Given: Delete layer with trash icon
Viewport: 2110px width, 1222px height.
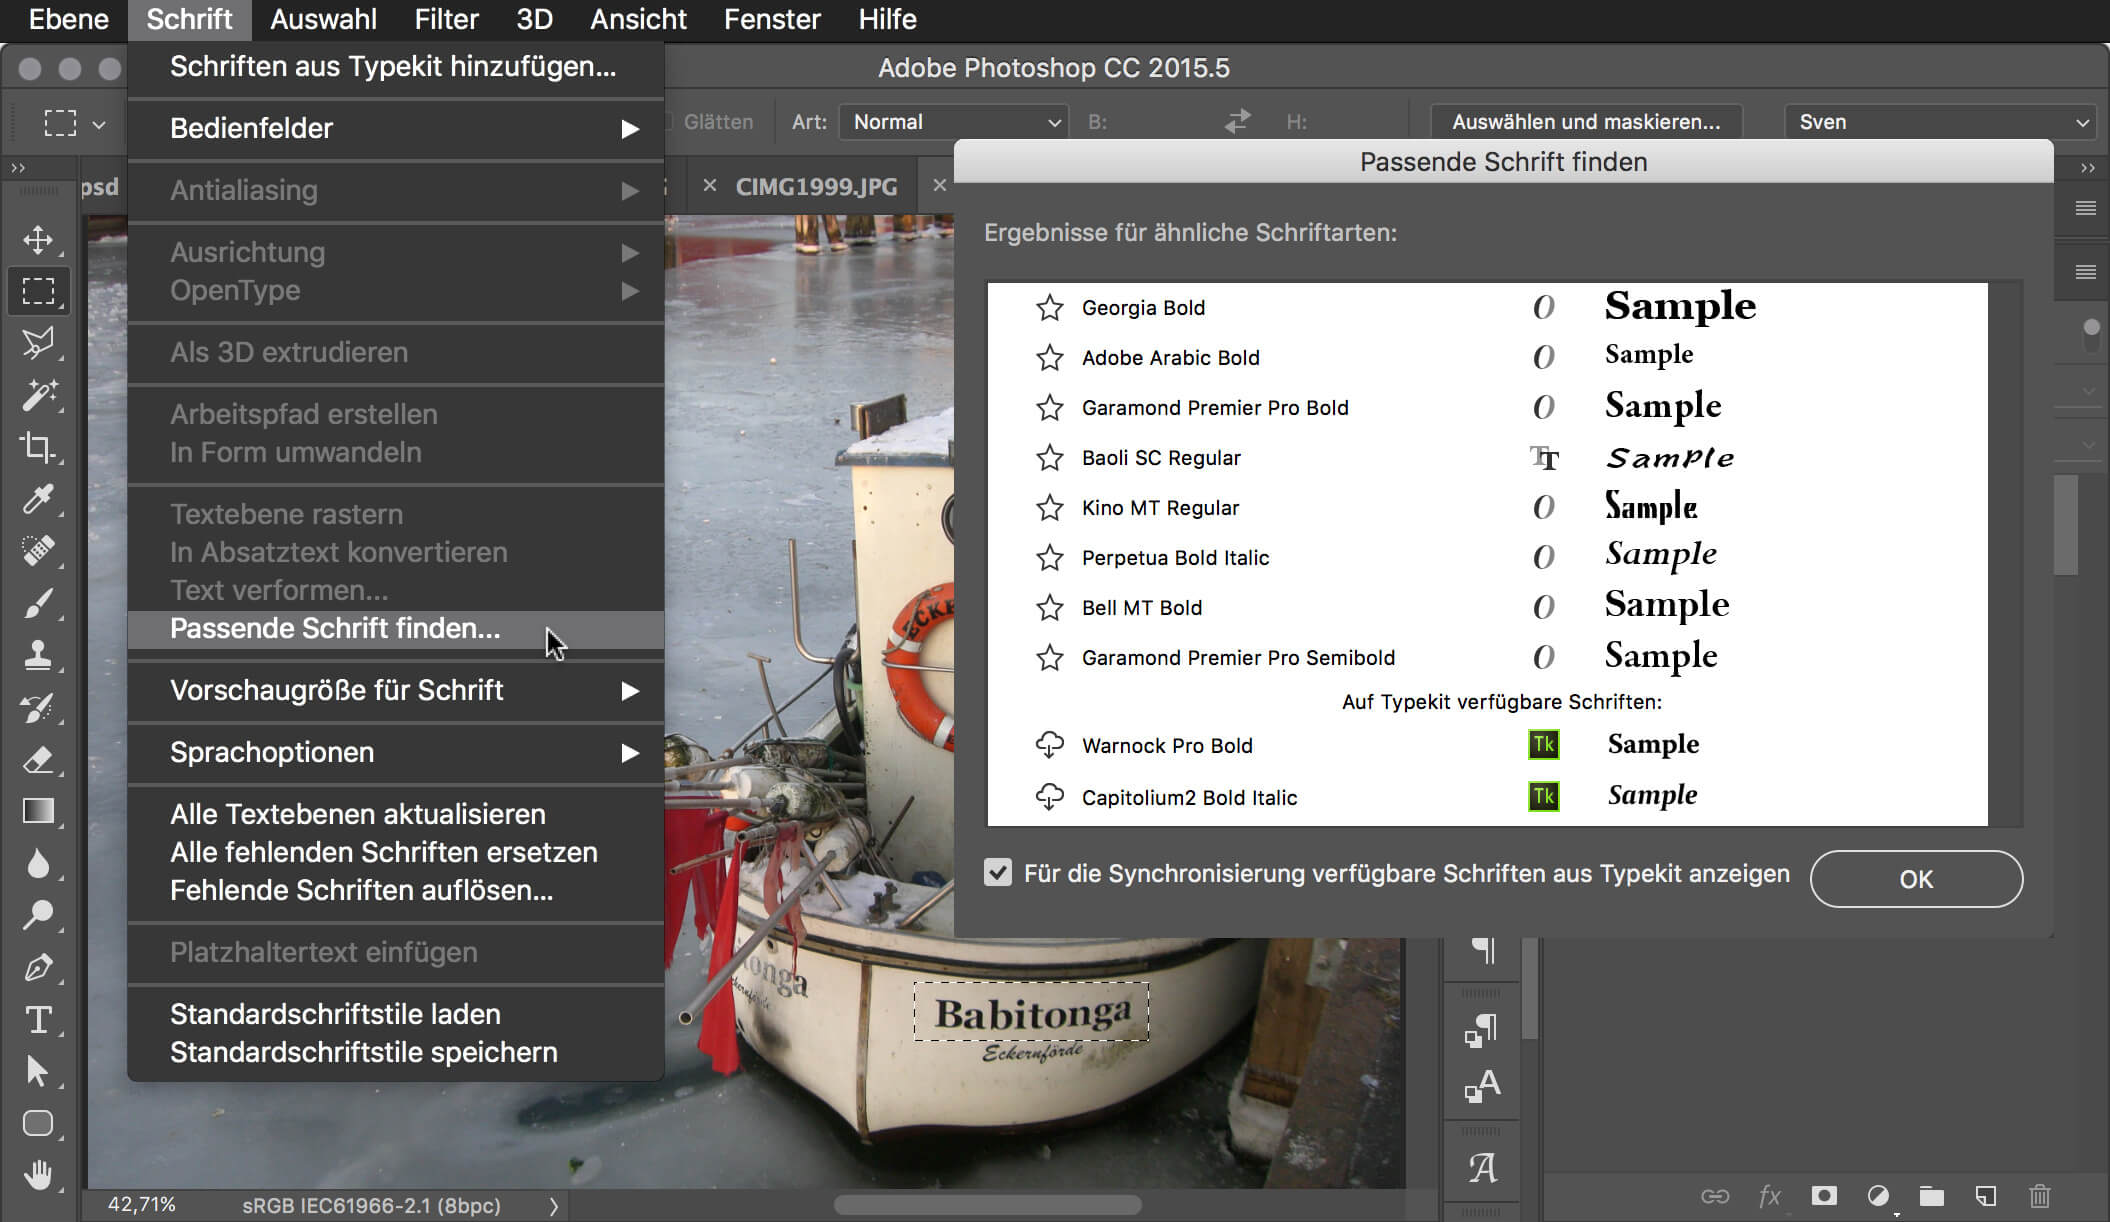Looking at the screenshot, I should (x=2040, y=1196).
